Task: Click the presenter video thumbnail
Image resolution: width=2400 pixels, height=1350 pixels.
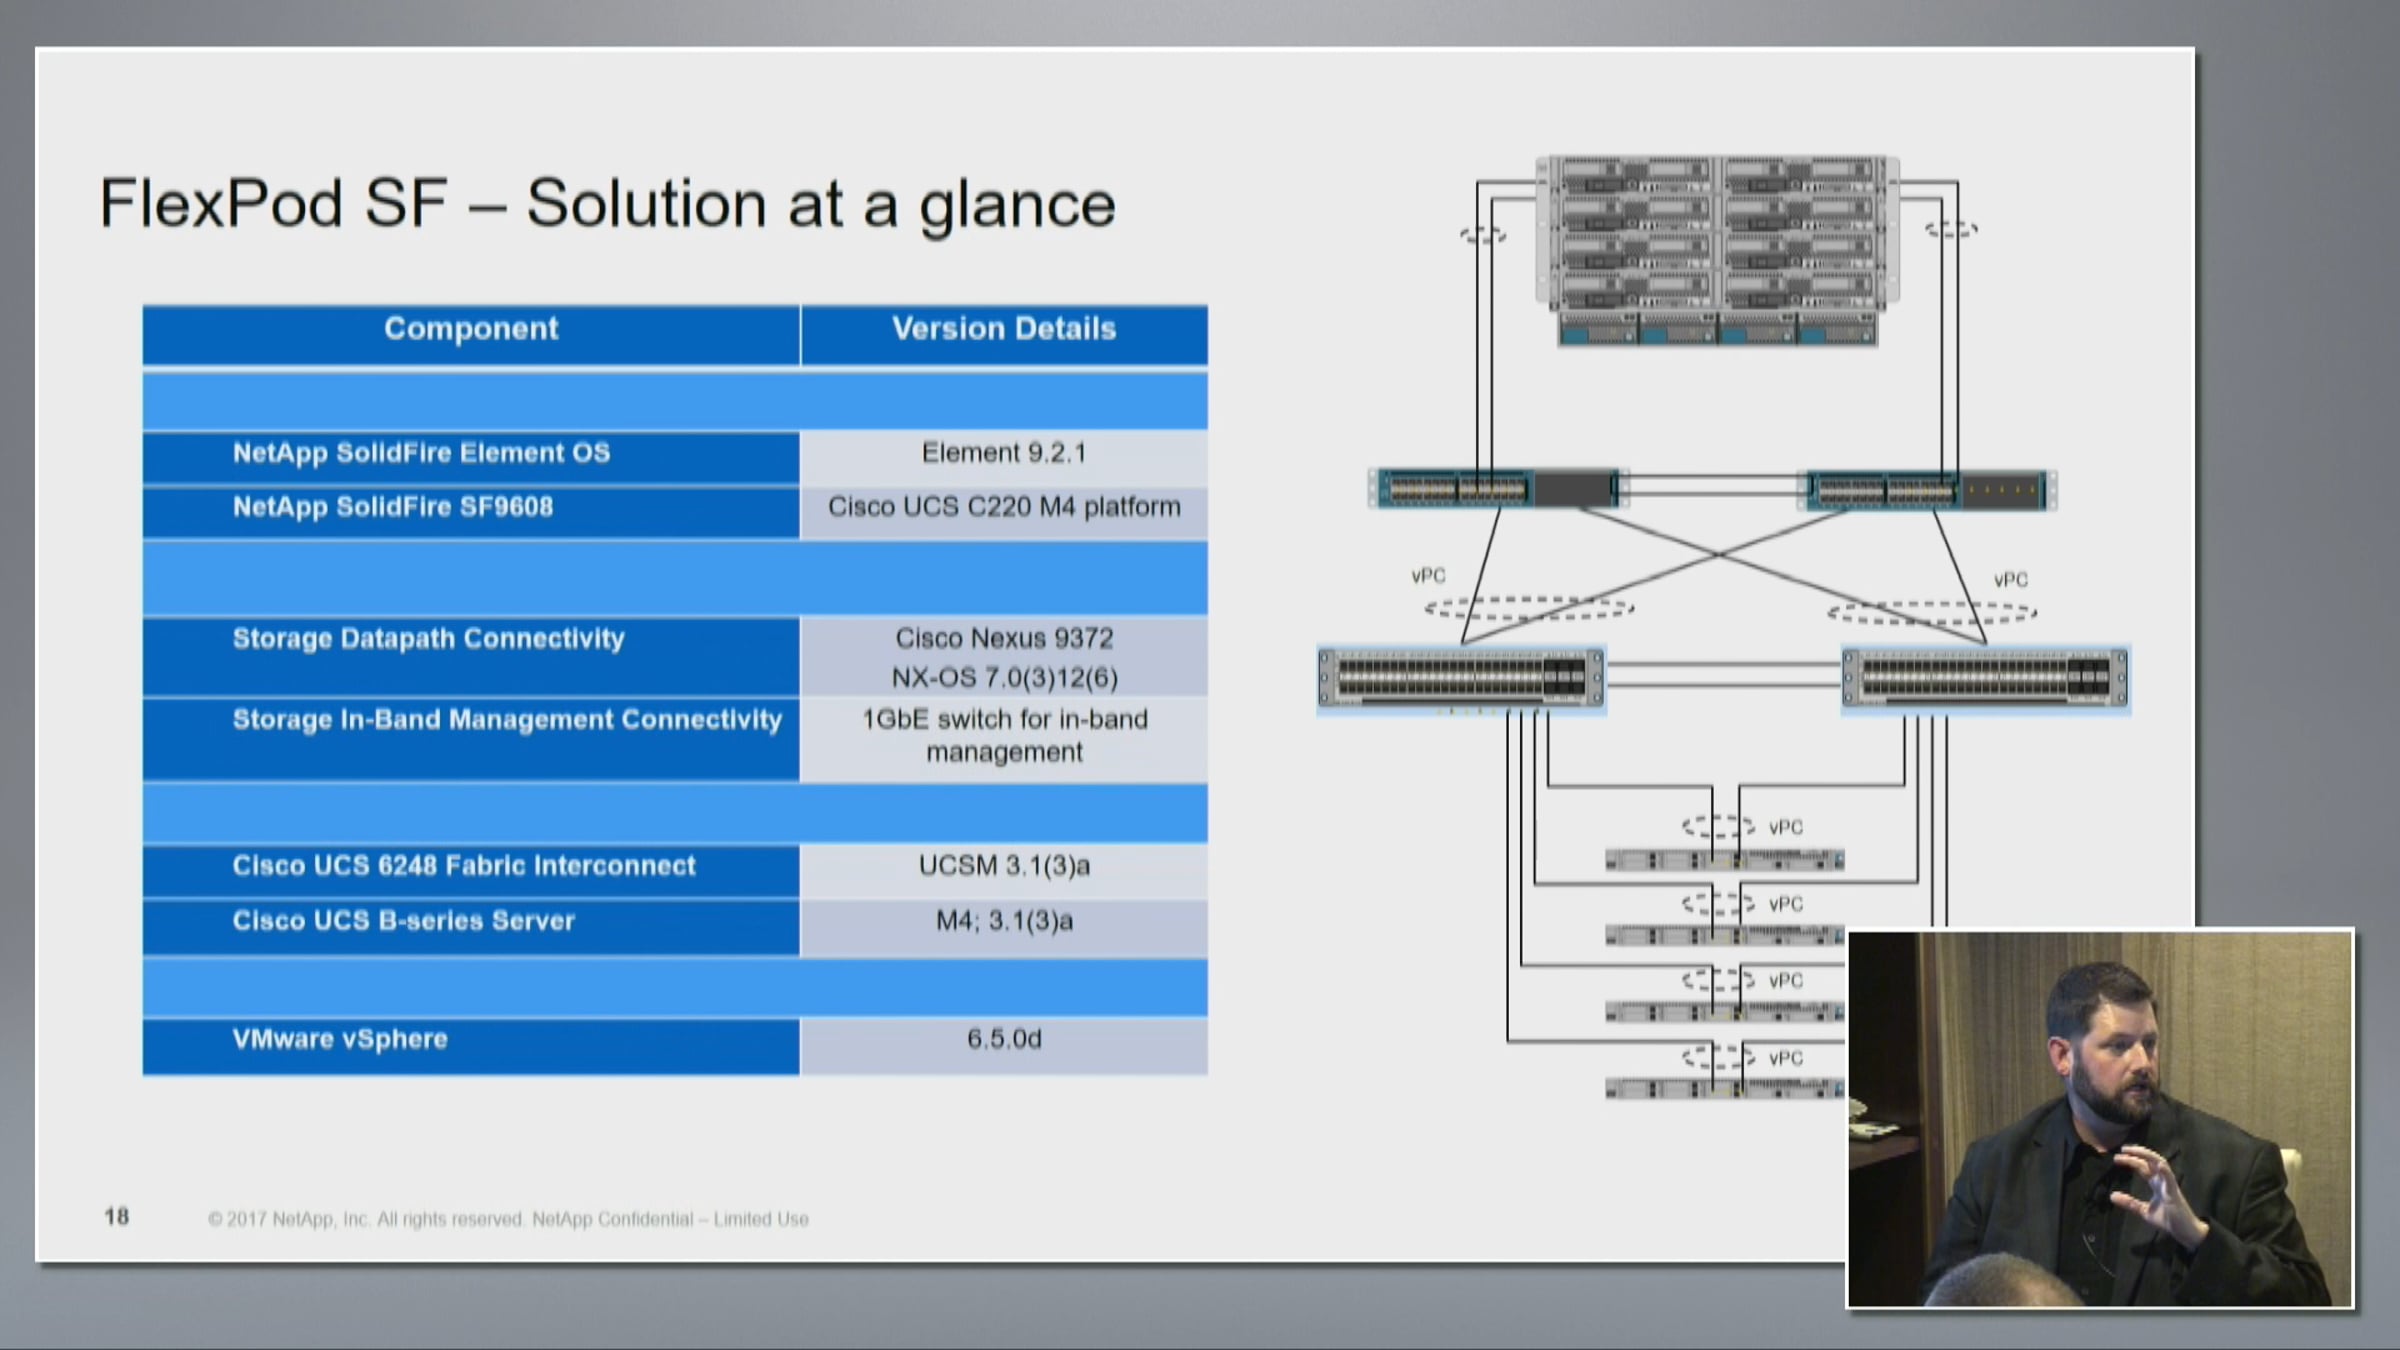Action: (x=2100, y=1118)
